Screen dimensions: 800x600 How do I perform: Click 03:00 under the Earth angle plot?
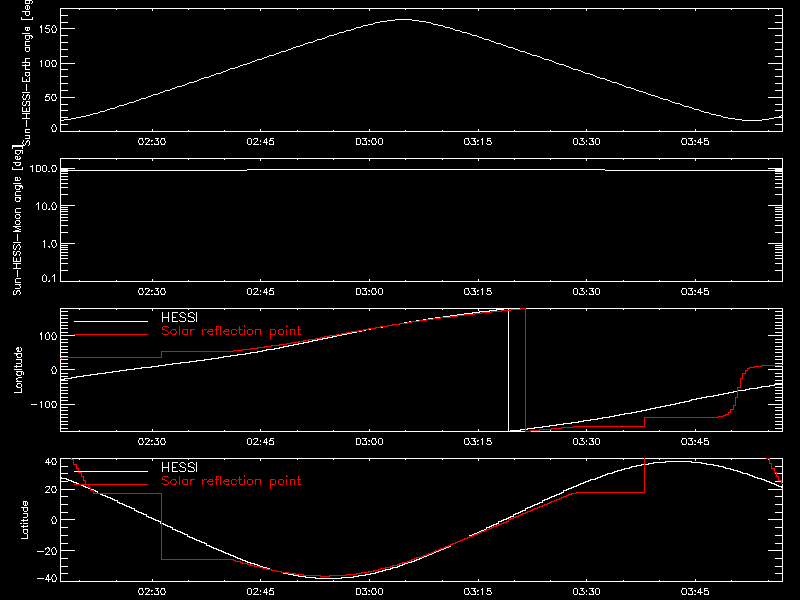369,142
